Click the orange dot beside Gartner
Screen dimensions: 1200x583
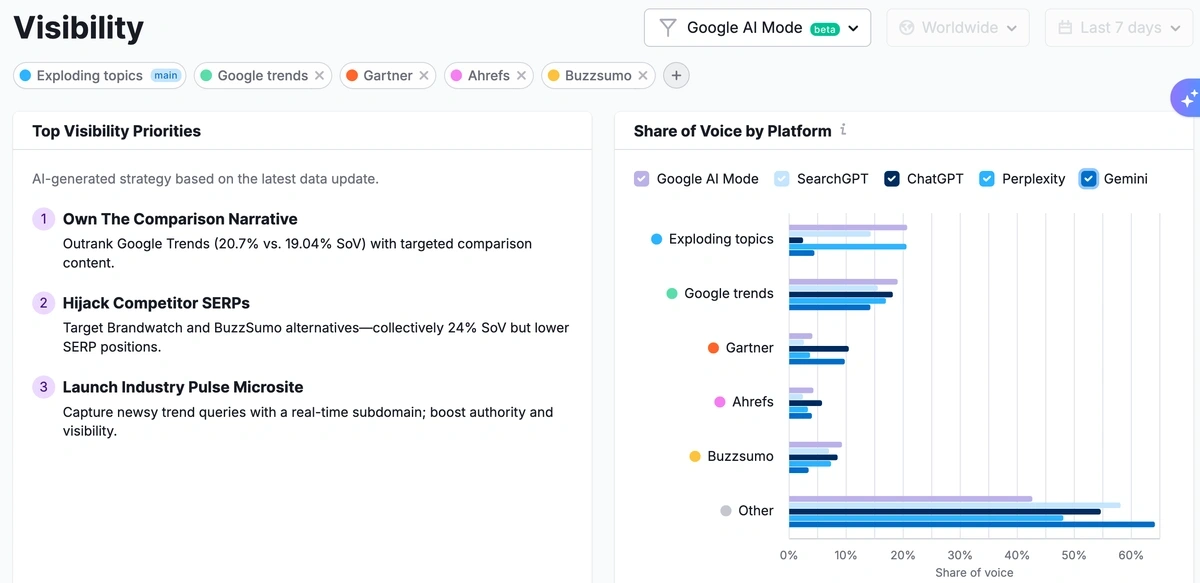coord(352,75)
